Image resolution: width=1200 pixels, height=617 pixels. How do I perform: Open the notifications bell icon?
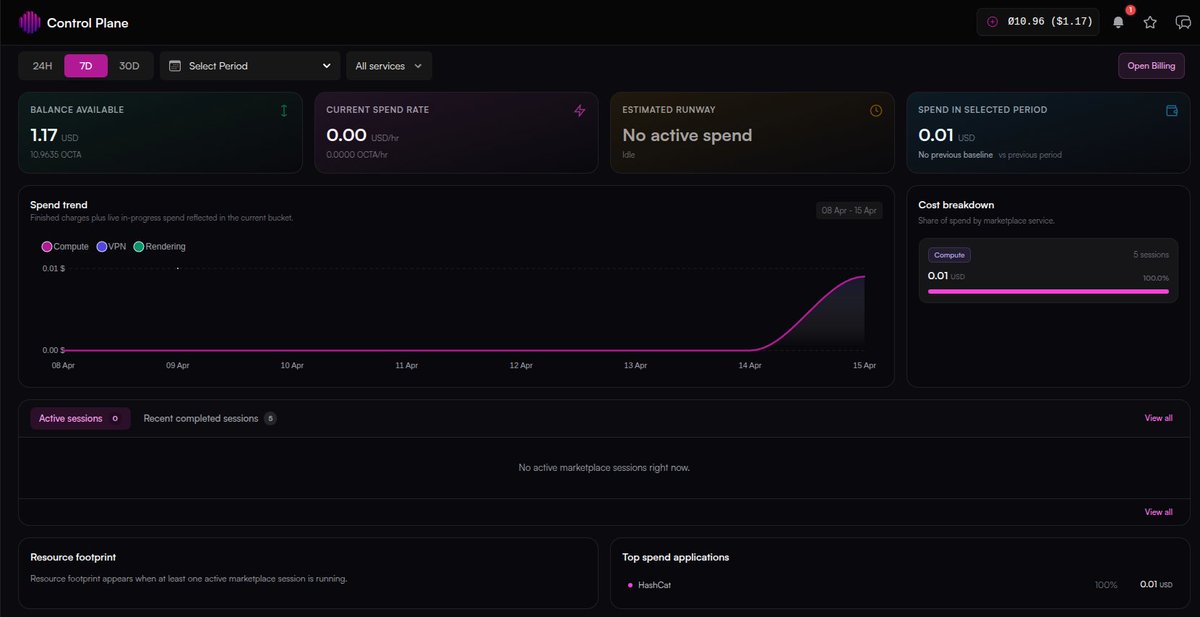(x=1118, y=22)
